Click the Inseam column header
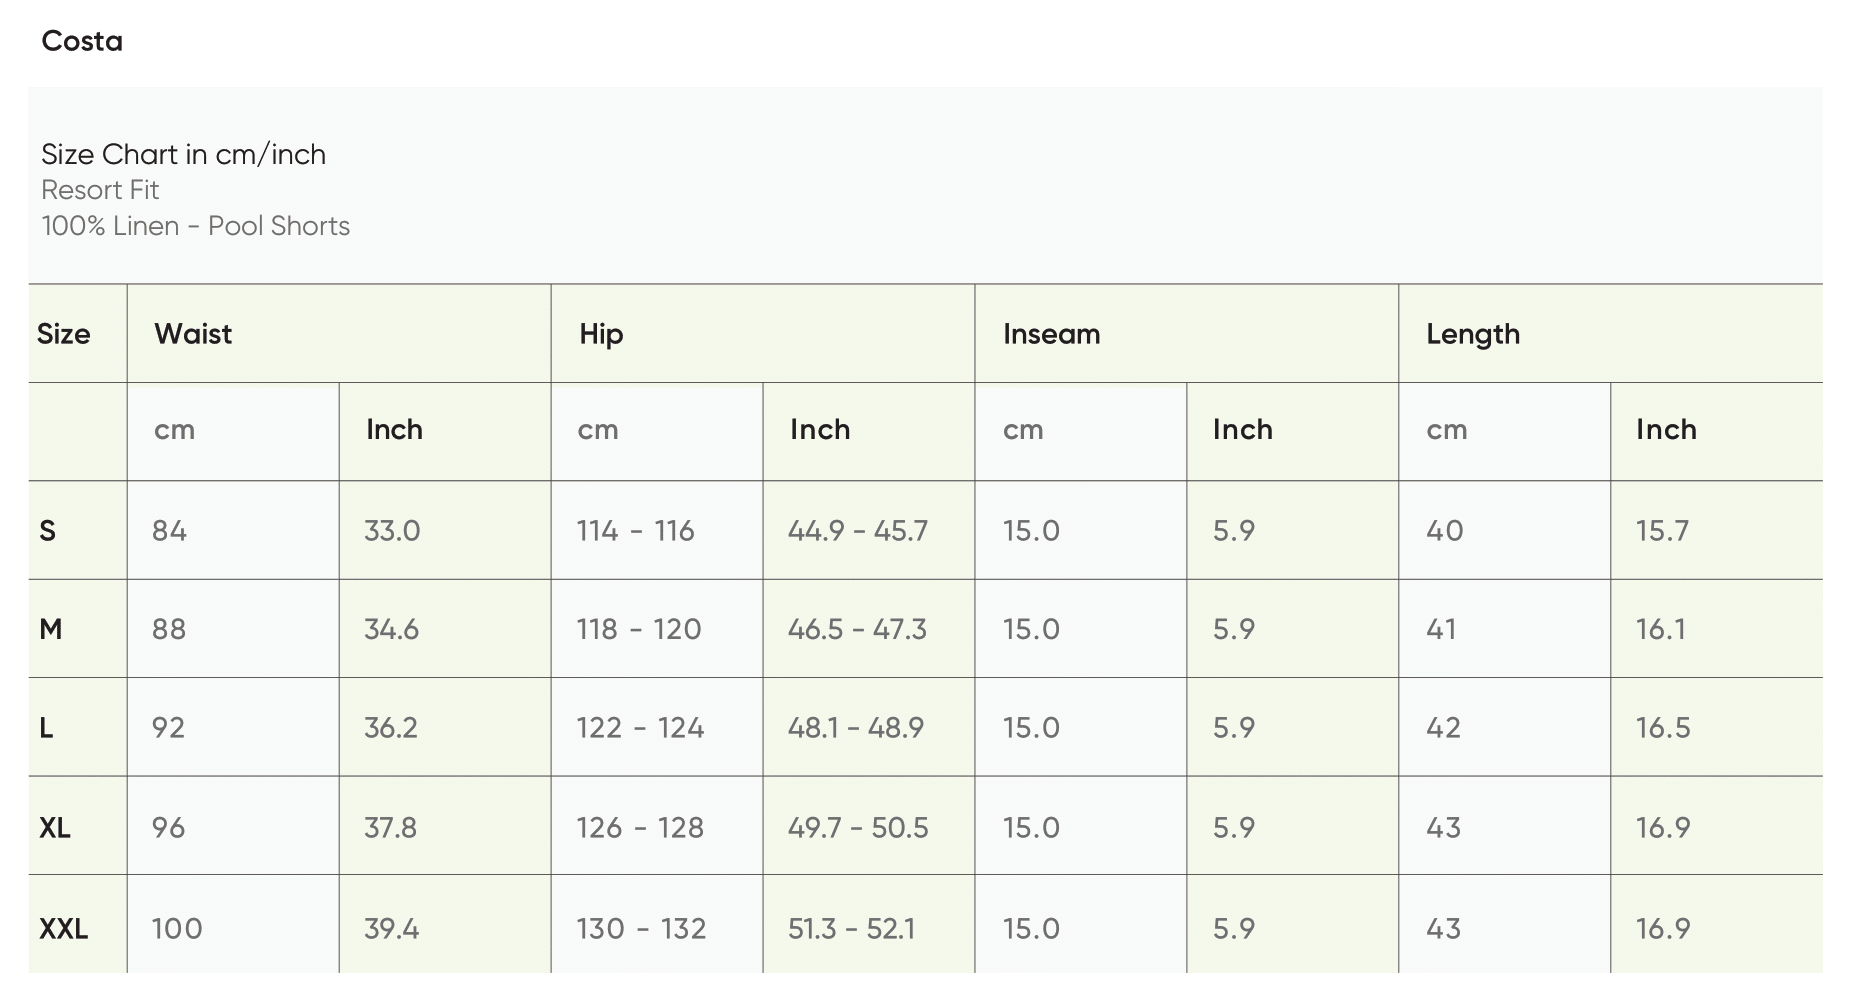Viewport: 1856px width, 990px height. point(1051,334)
